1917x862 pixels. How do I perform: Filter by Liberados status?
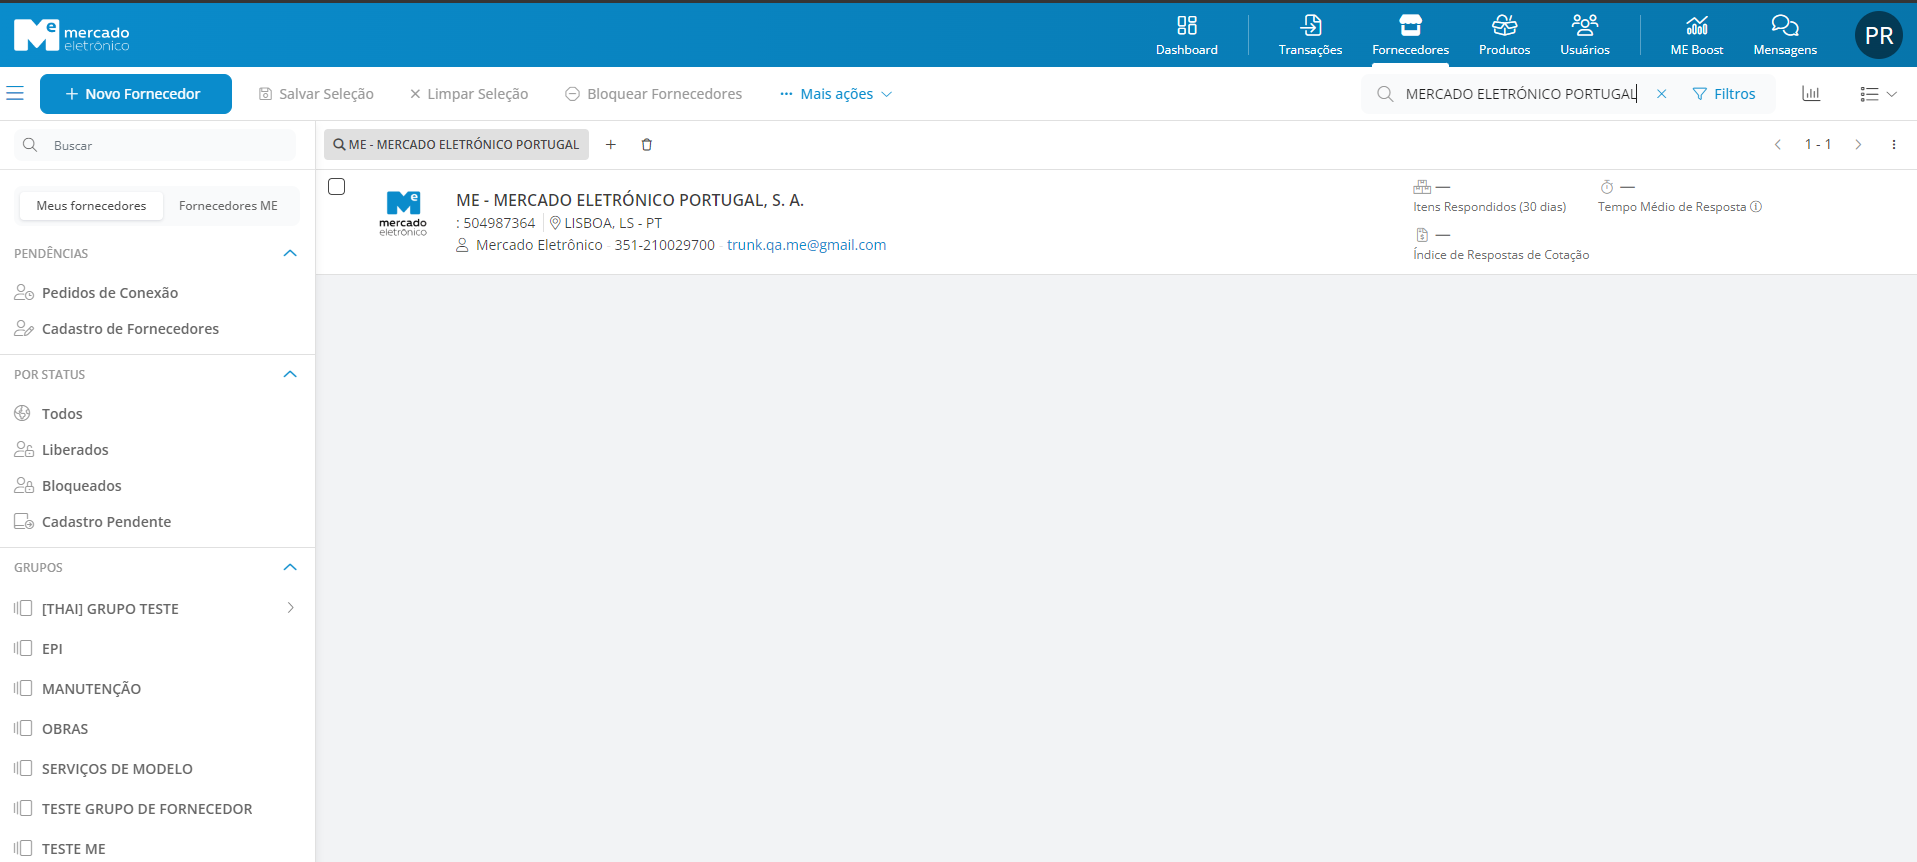(75, 450)
